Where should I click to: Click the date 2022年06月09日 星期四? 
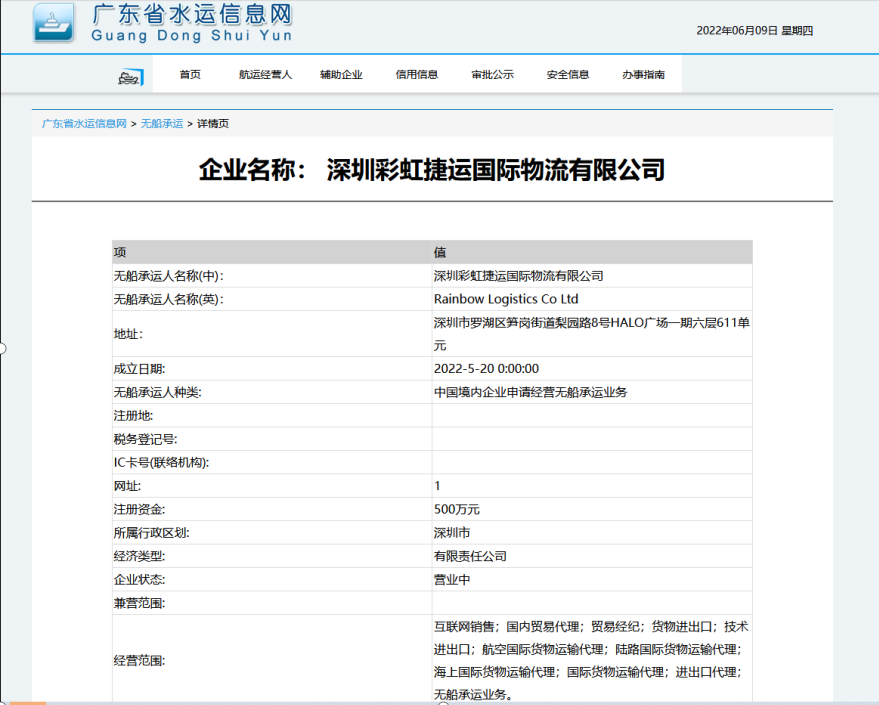[755, 30]
